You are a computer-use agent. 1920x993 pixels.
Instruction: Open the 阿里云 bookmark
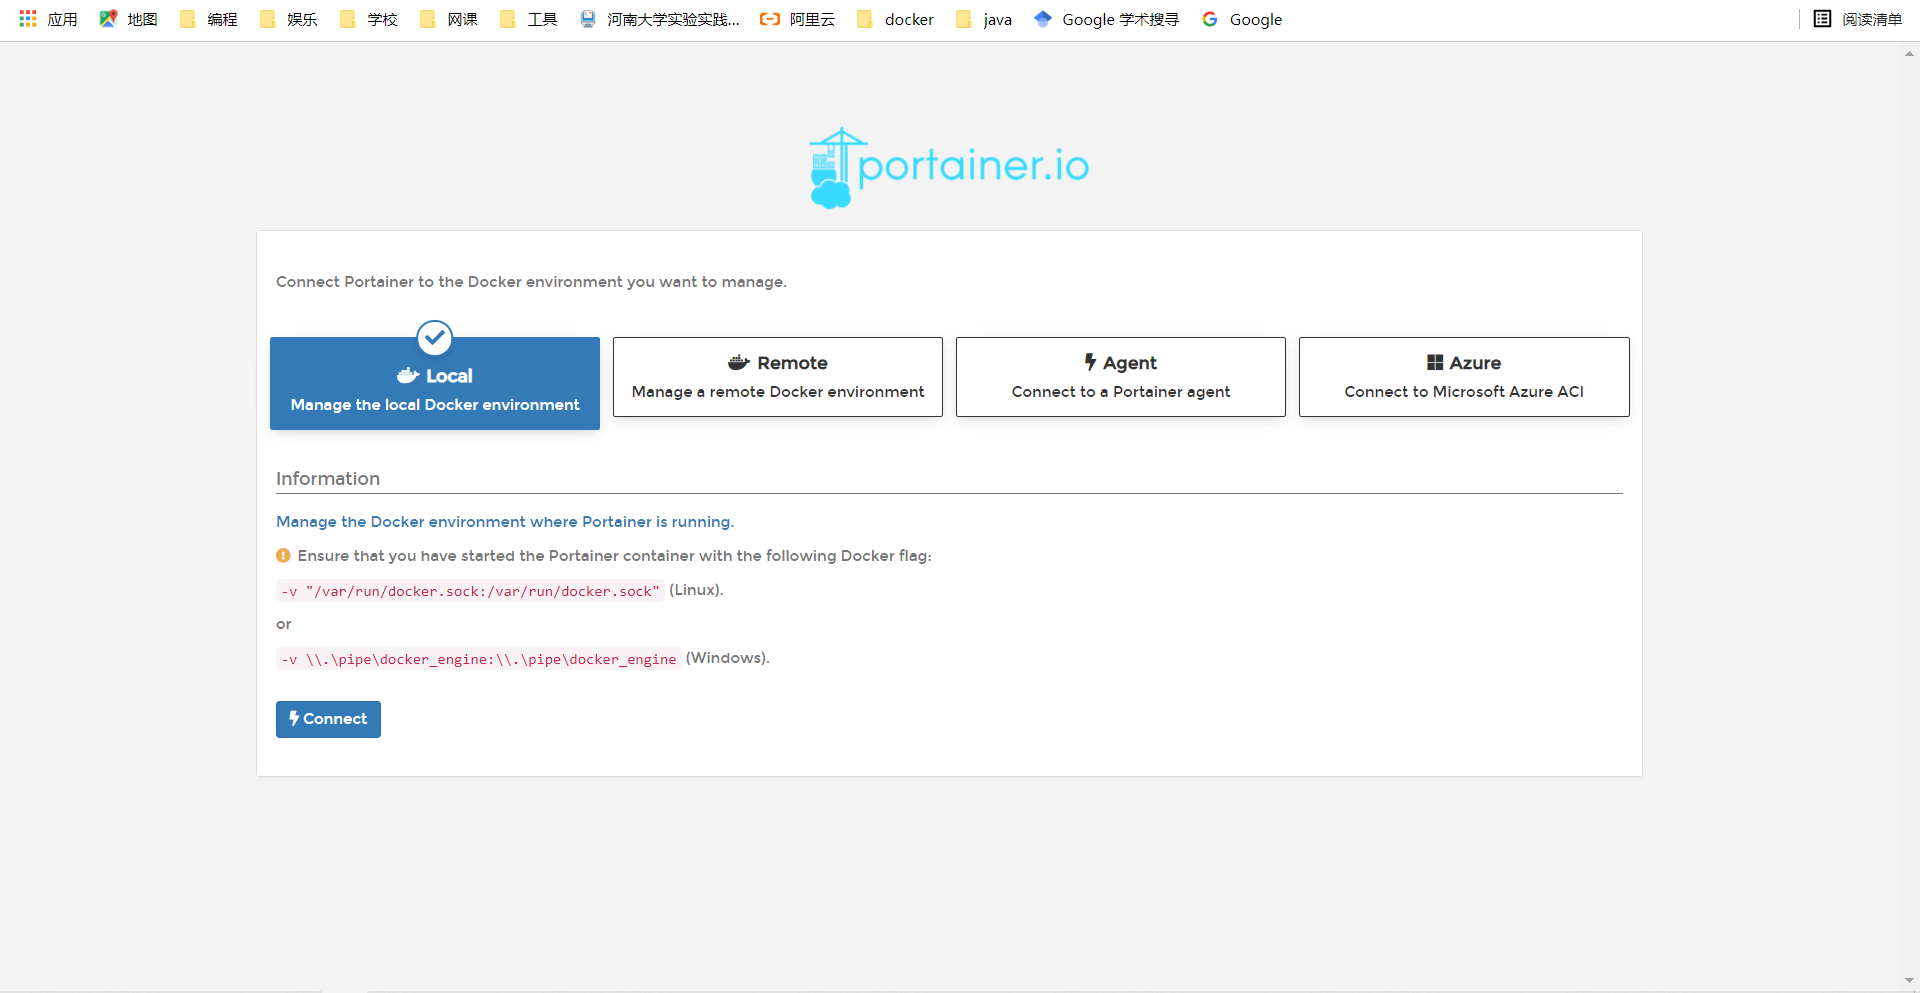[798, 19]
